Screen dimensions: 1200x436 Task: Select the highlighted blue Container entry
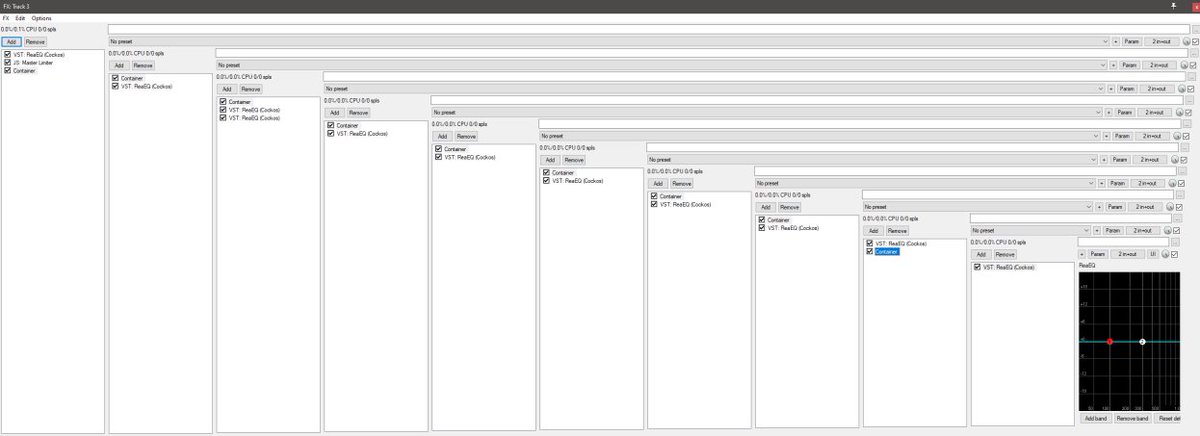886,251
